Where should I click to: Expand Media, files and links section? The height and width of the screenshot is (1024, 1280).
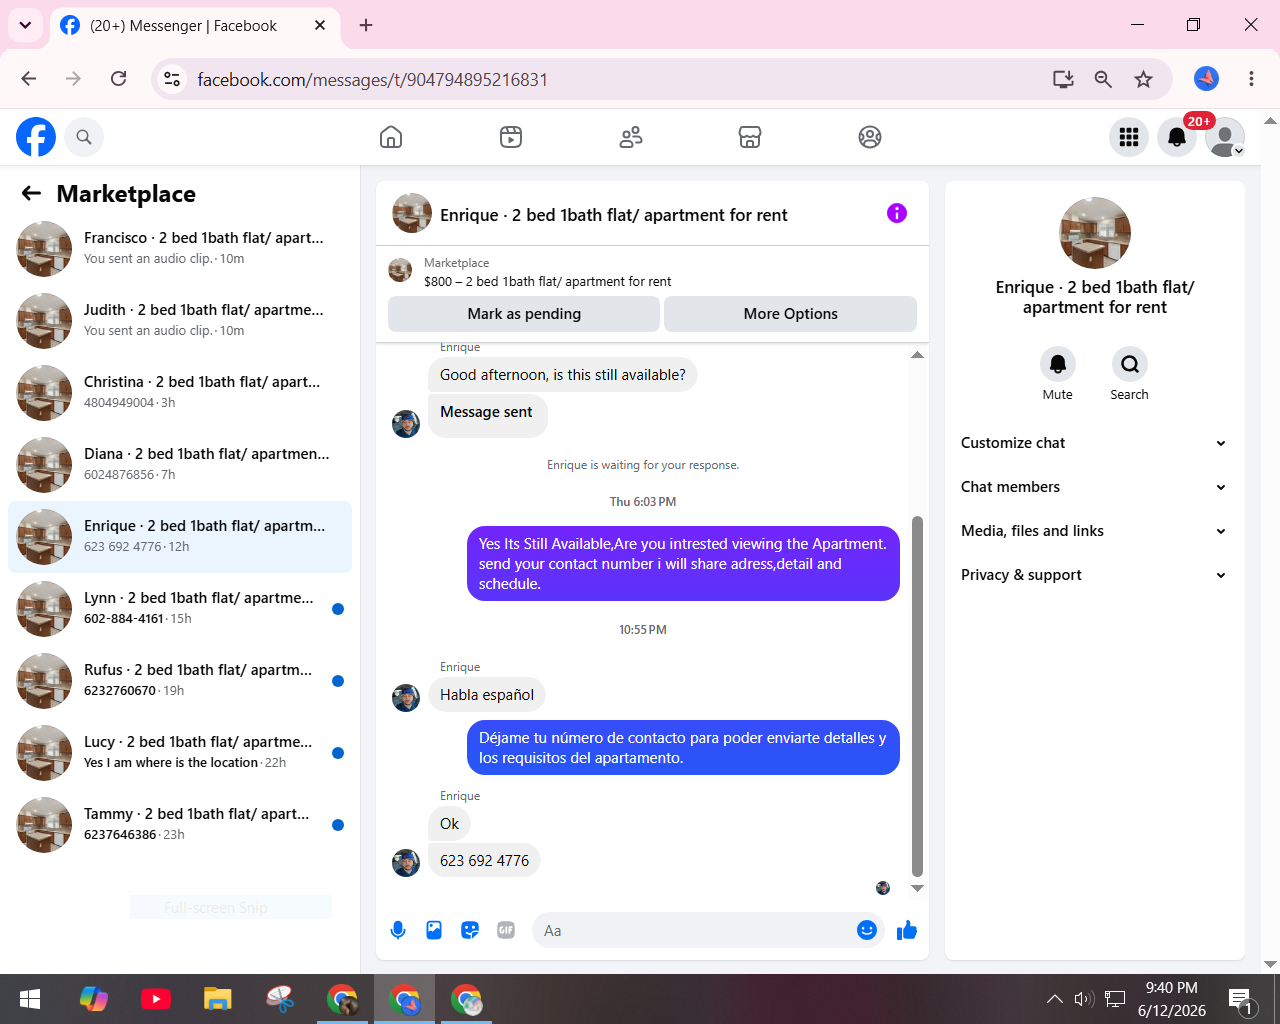click(x=1094, y=531)
